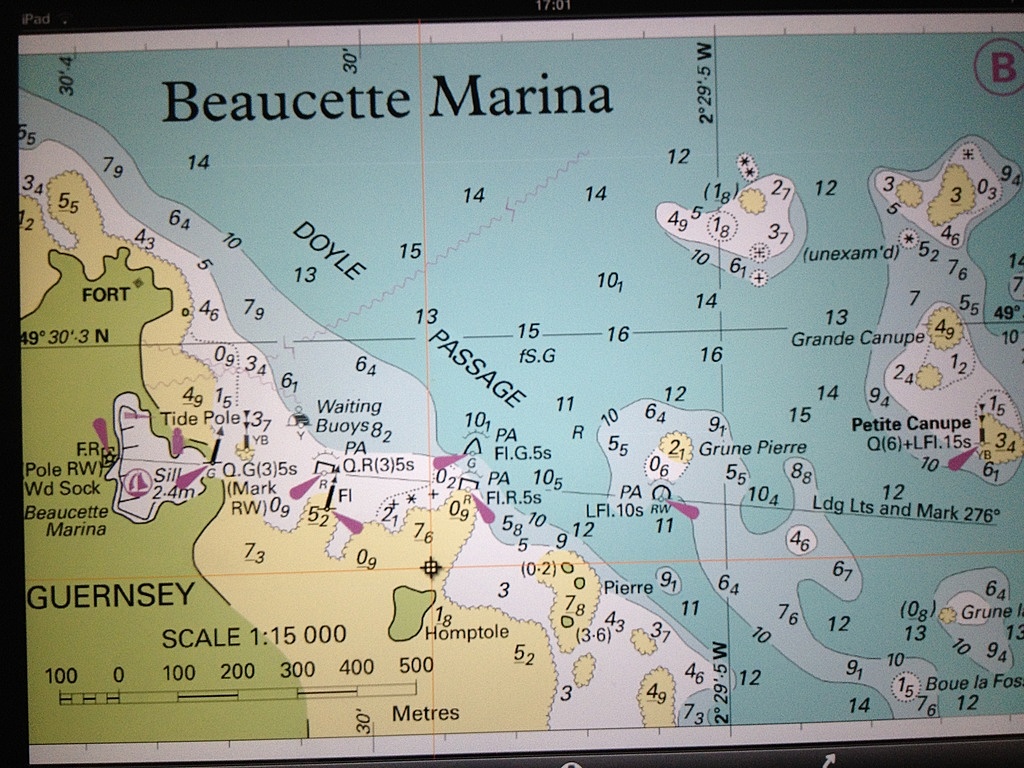The width and height of the screenshot is (1024, 768).
Task: Tap the 10₅ depth sounding
Action: tap(547, 479)
